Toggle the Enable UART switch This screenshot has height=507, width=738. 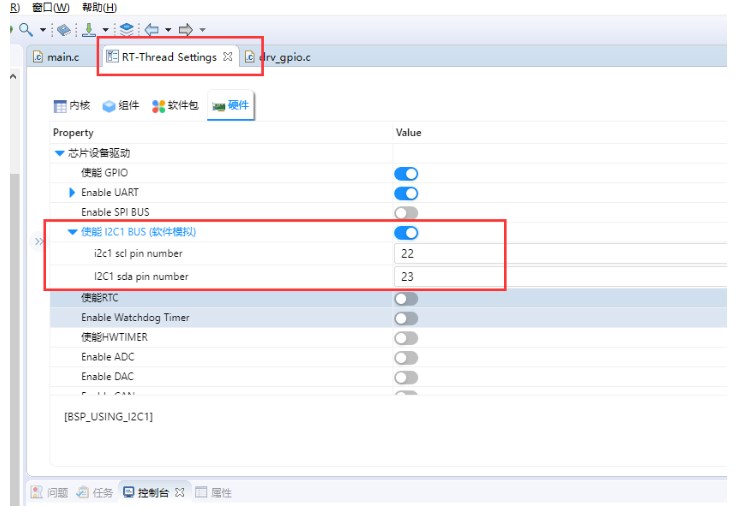click(406, 193)
